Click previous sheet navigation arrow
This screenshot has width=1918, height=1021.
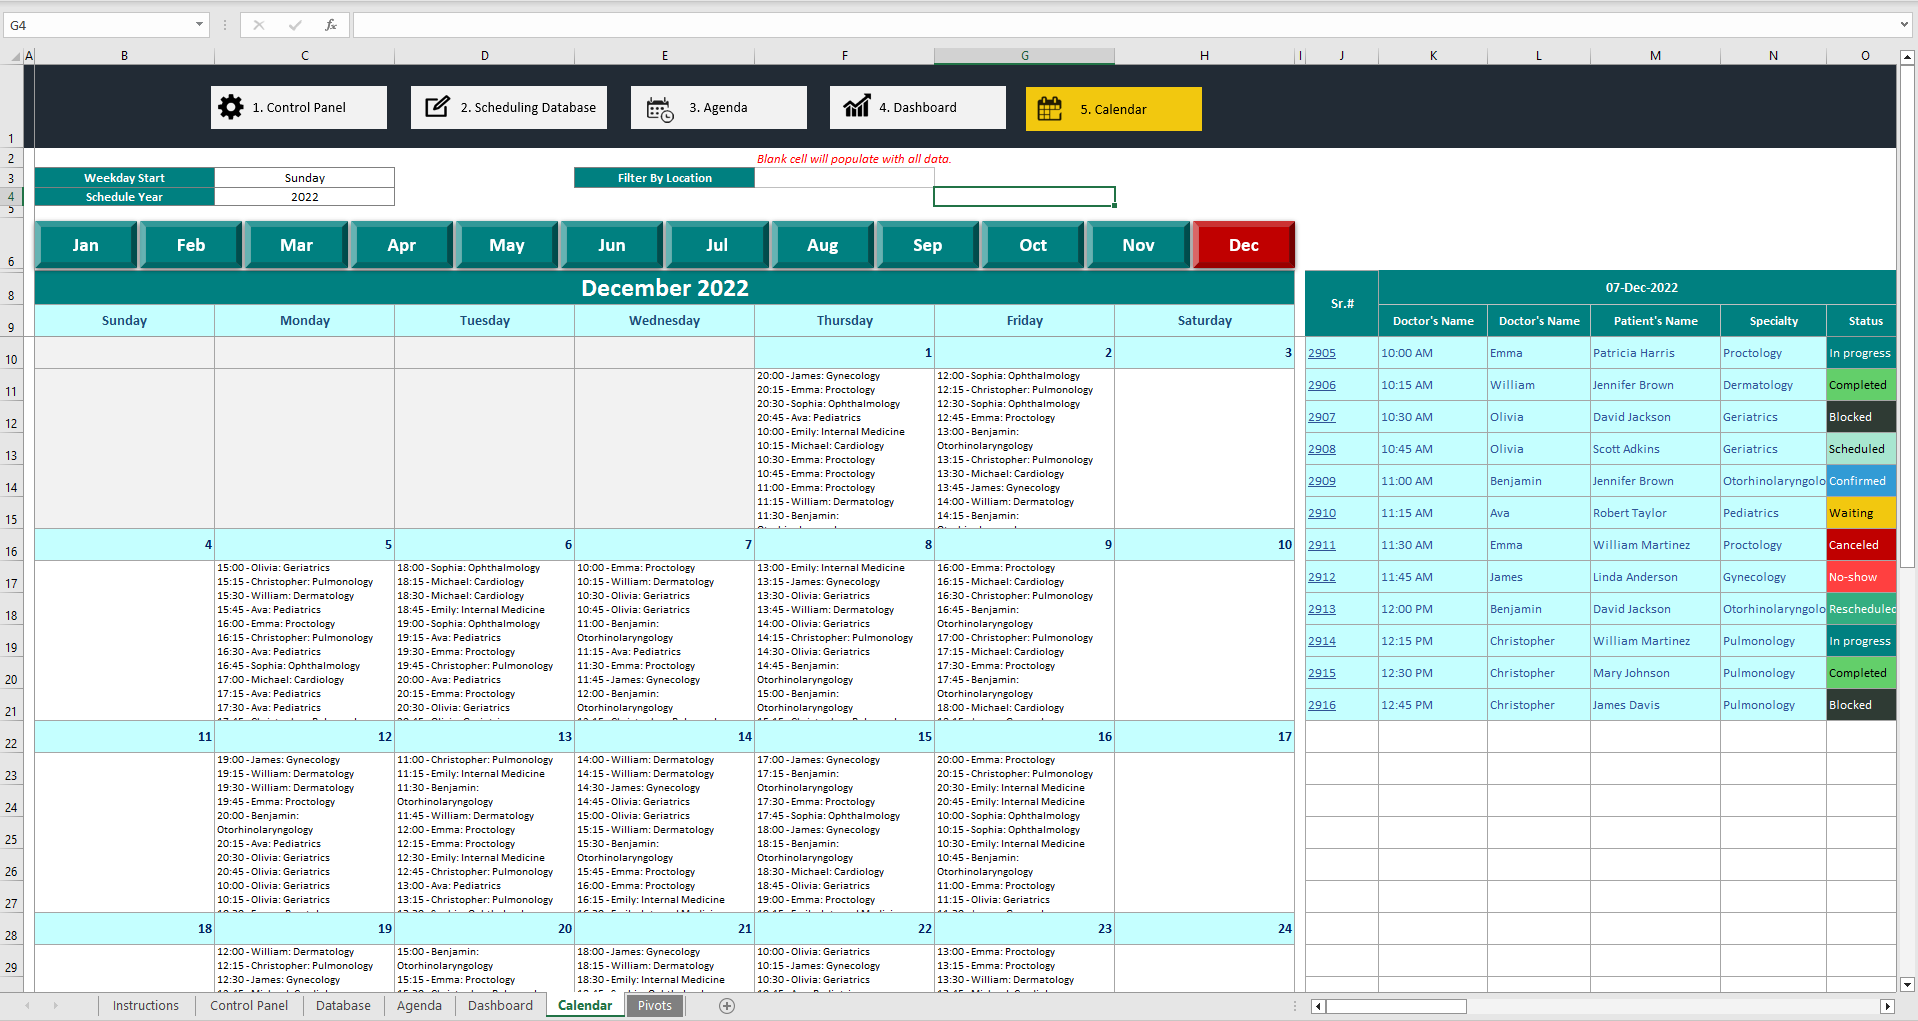27,1006
